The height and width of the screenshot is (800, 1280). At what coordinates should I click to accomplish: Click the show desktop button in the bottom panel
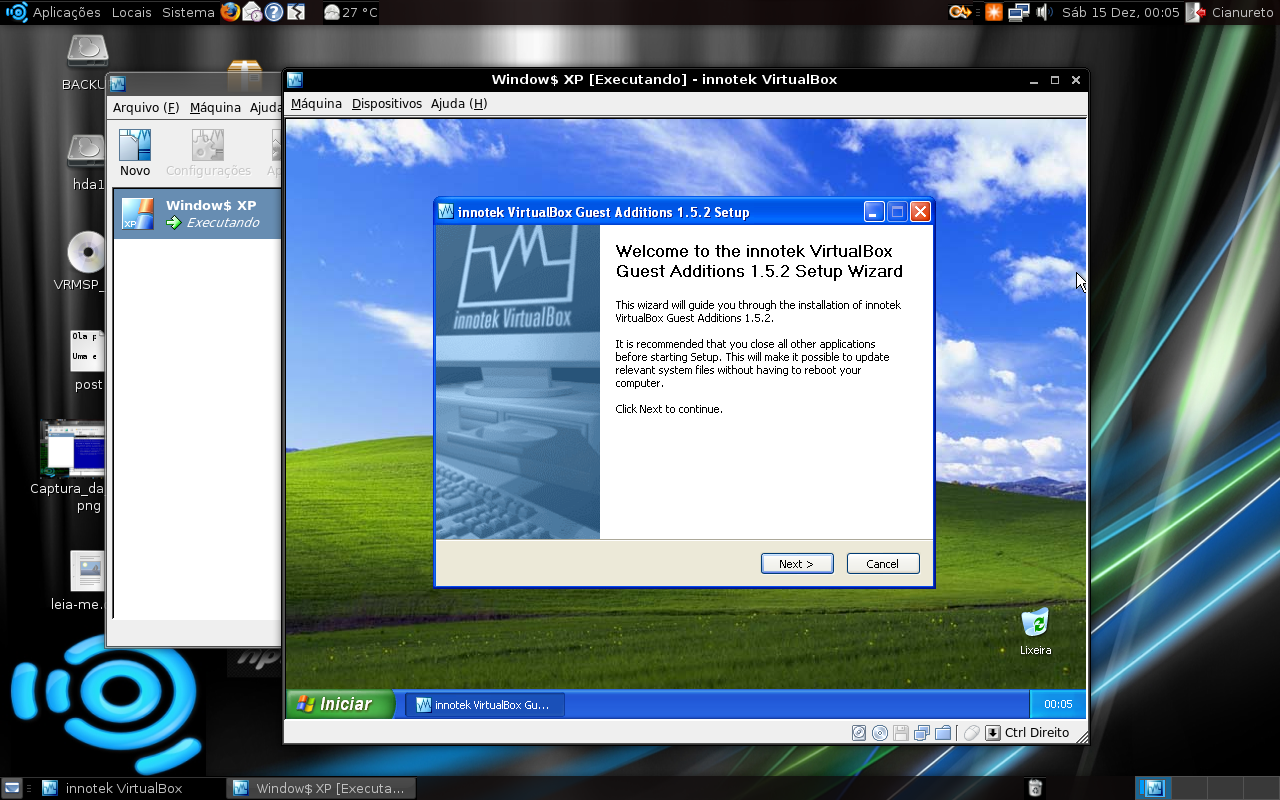point(12,788)
